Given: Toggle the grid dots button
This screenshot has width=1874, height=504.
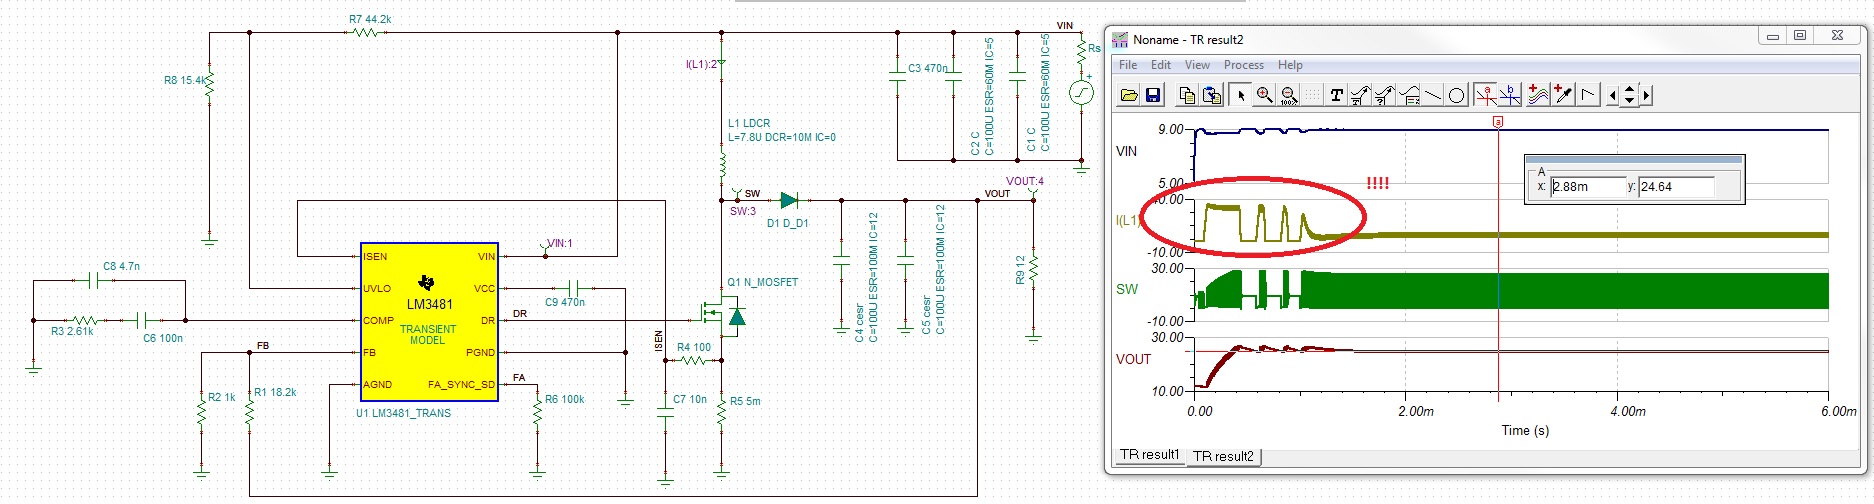Looking at the screenshot, I should click(1312, 95).
